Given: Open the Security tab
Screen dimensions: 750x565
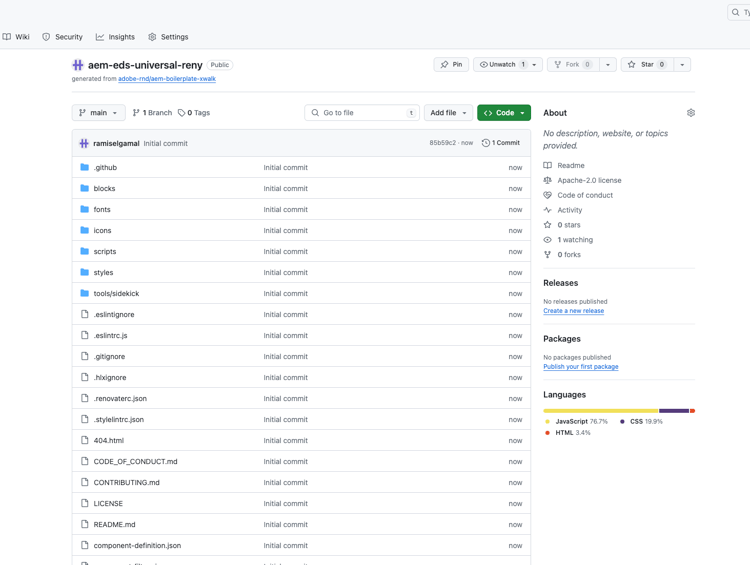Looking at the screenshot, I should [x=62, y=37].
